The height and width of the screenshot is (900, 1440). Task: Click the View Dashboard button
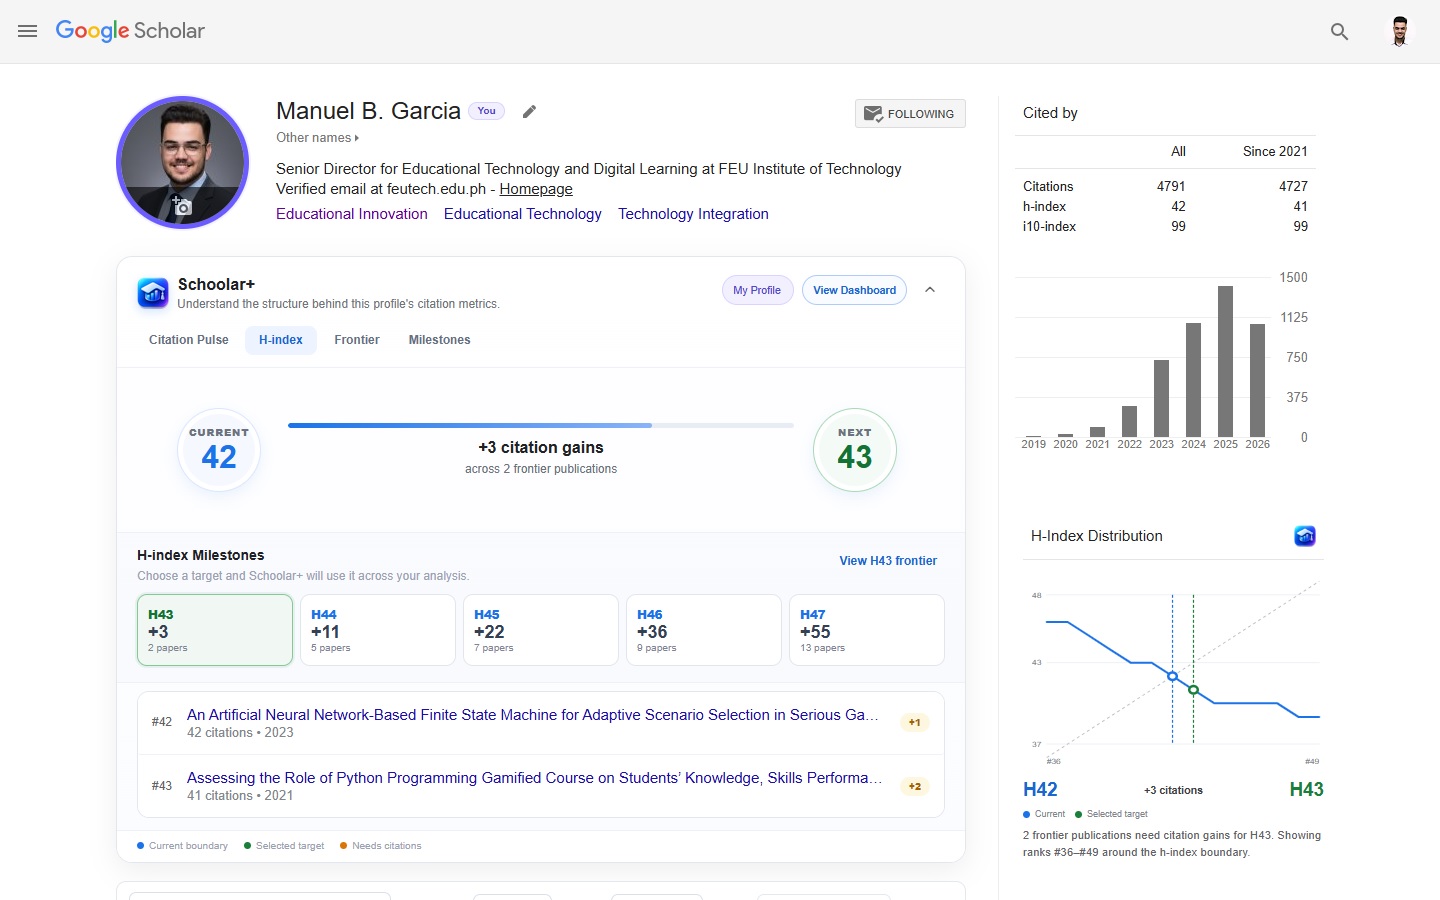[x=854, y=290]
